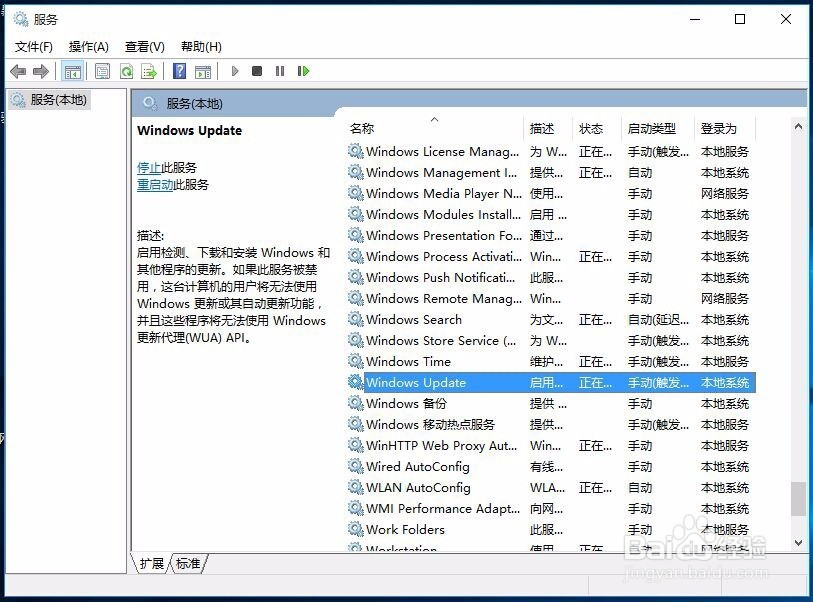Open the 操作(A) menu
The image size is (813, 602).
click(x=88, y=46)
